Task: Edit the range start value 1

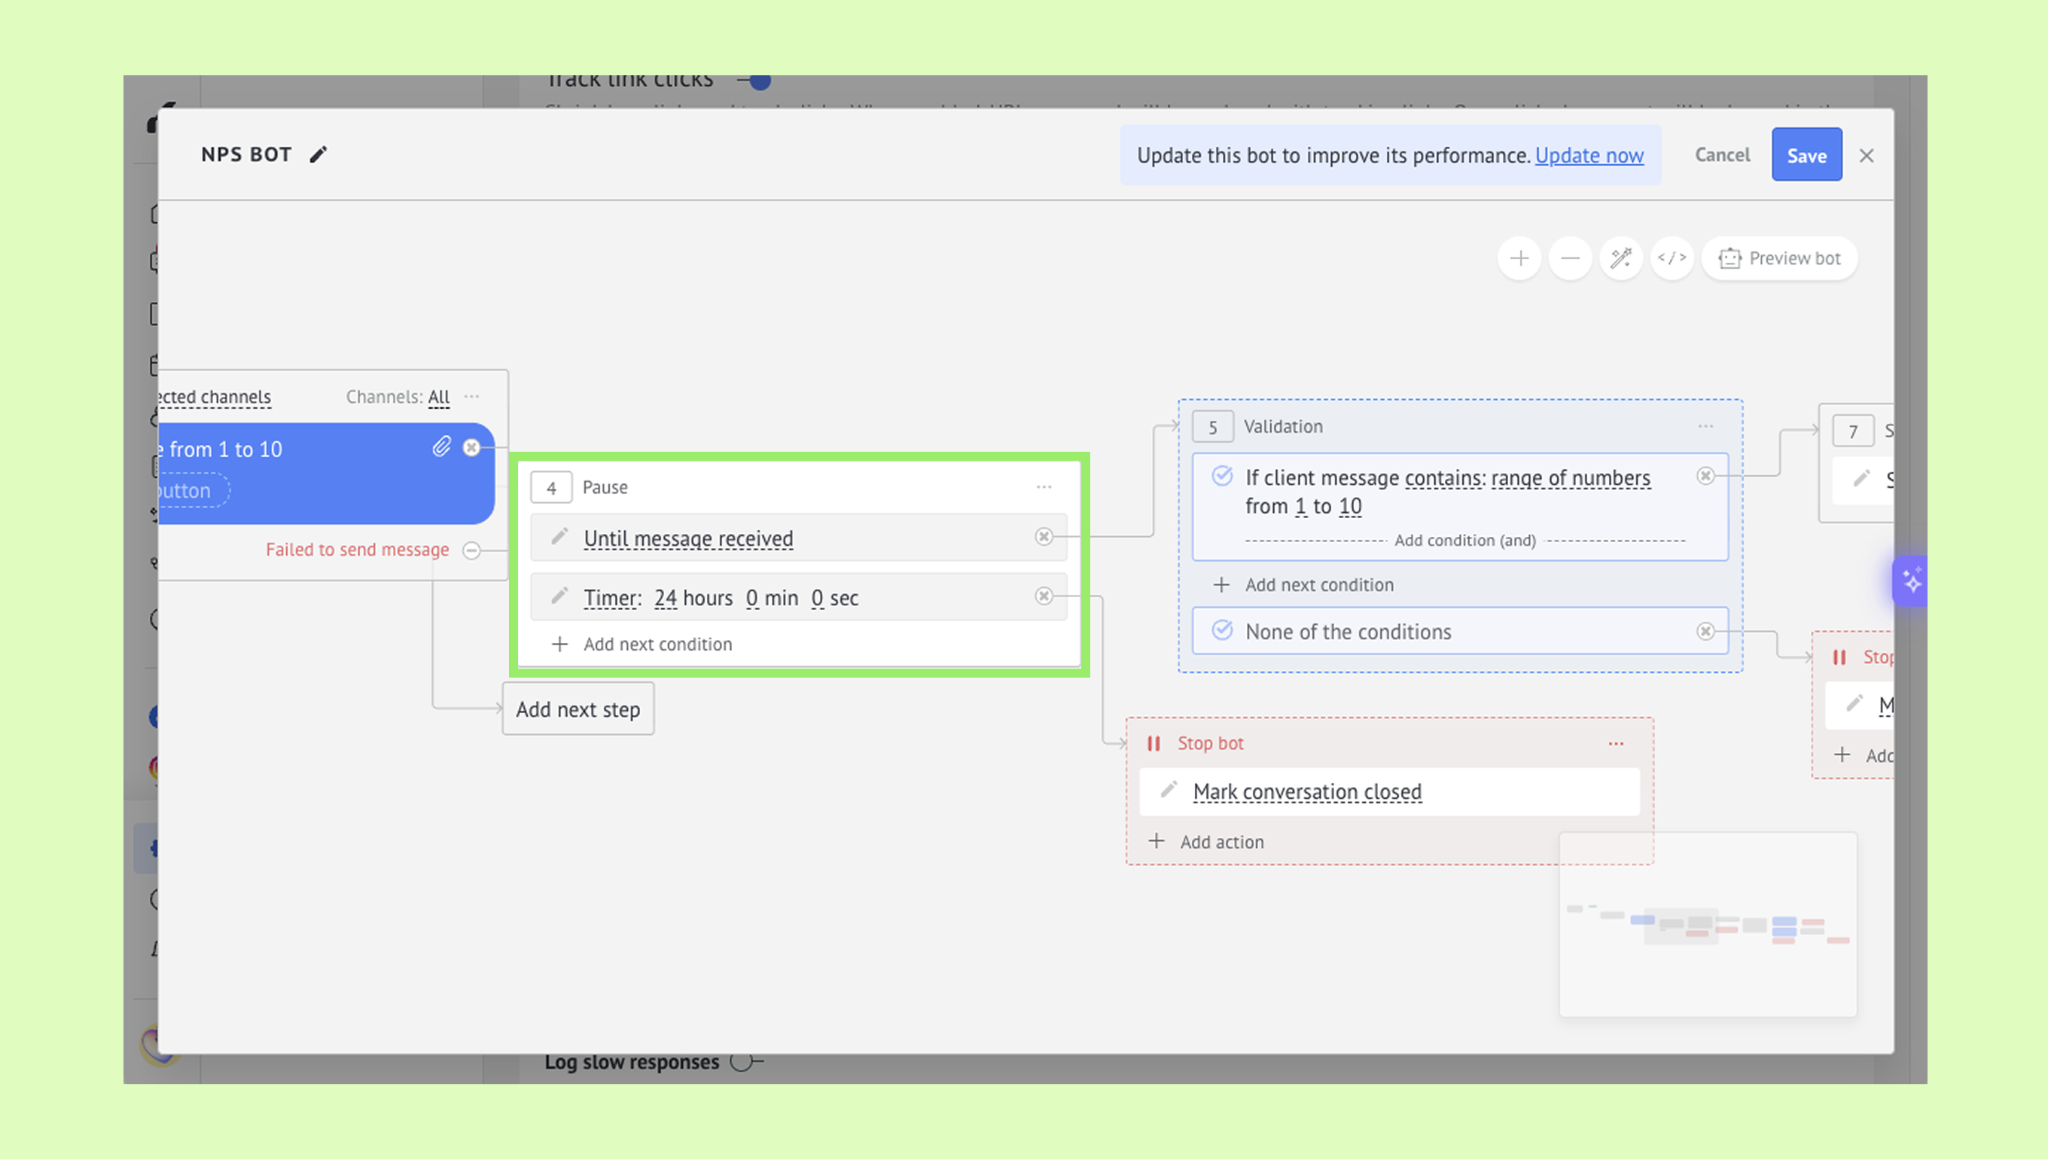Action: pos(1300,506)
